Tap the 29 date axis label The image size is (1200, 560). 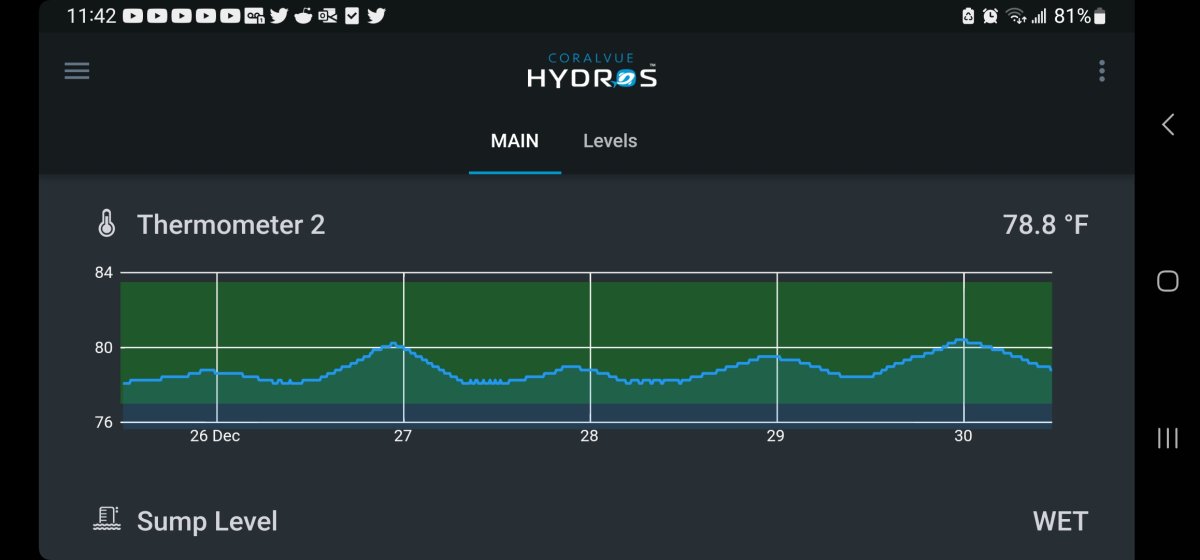pyautogui.click(x=775, y=436)
